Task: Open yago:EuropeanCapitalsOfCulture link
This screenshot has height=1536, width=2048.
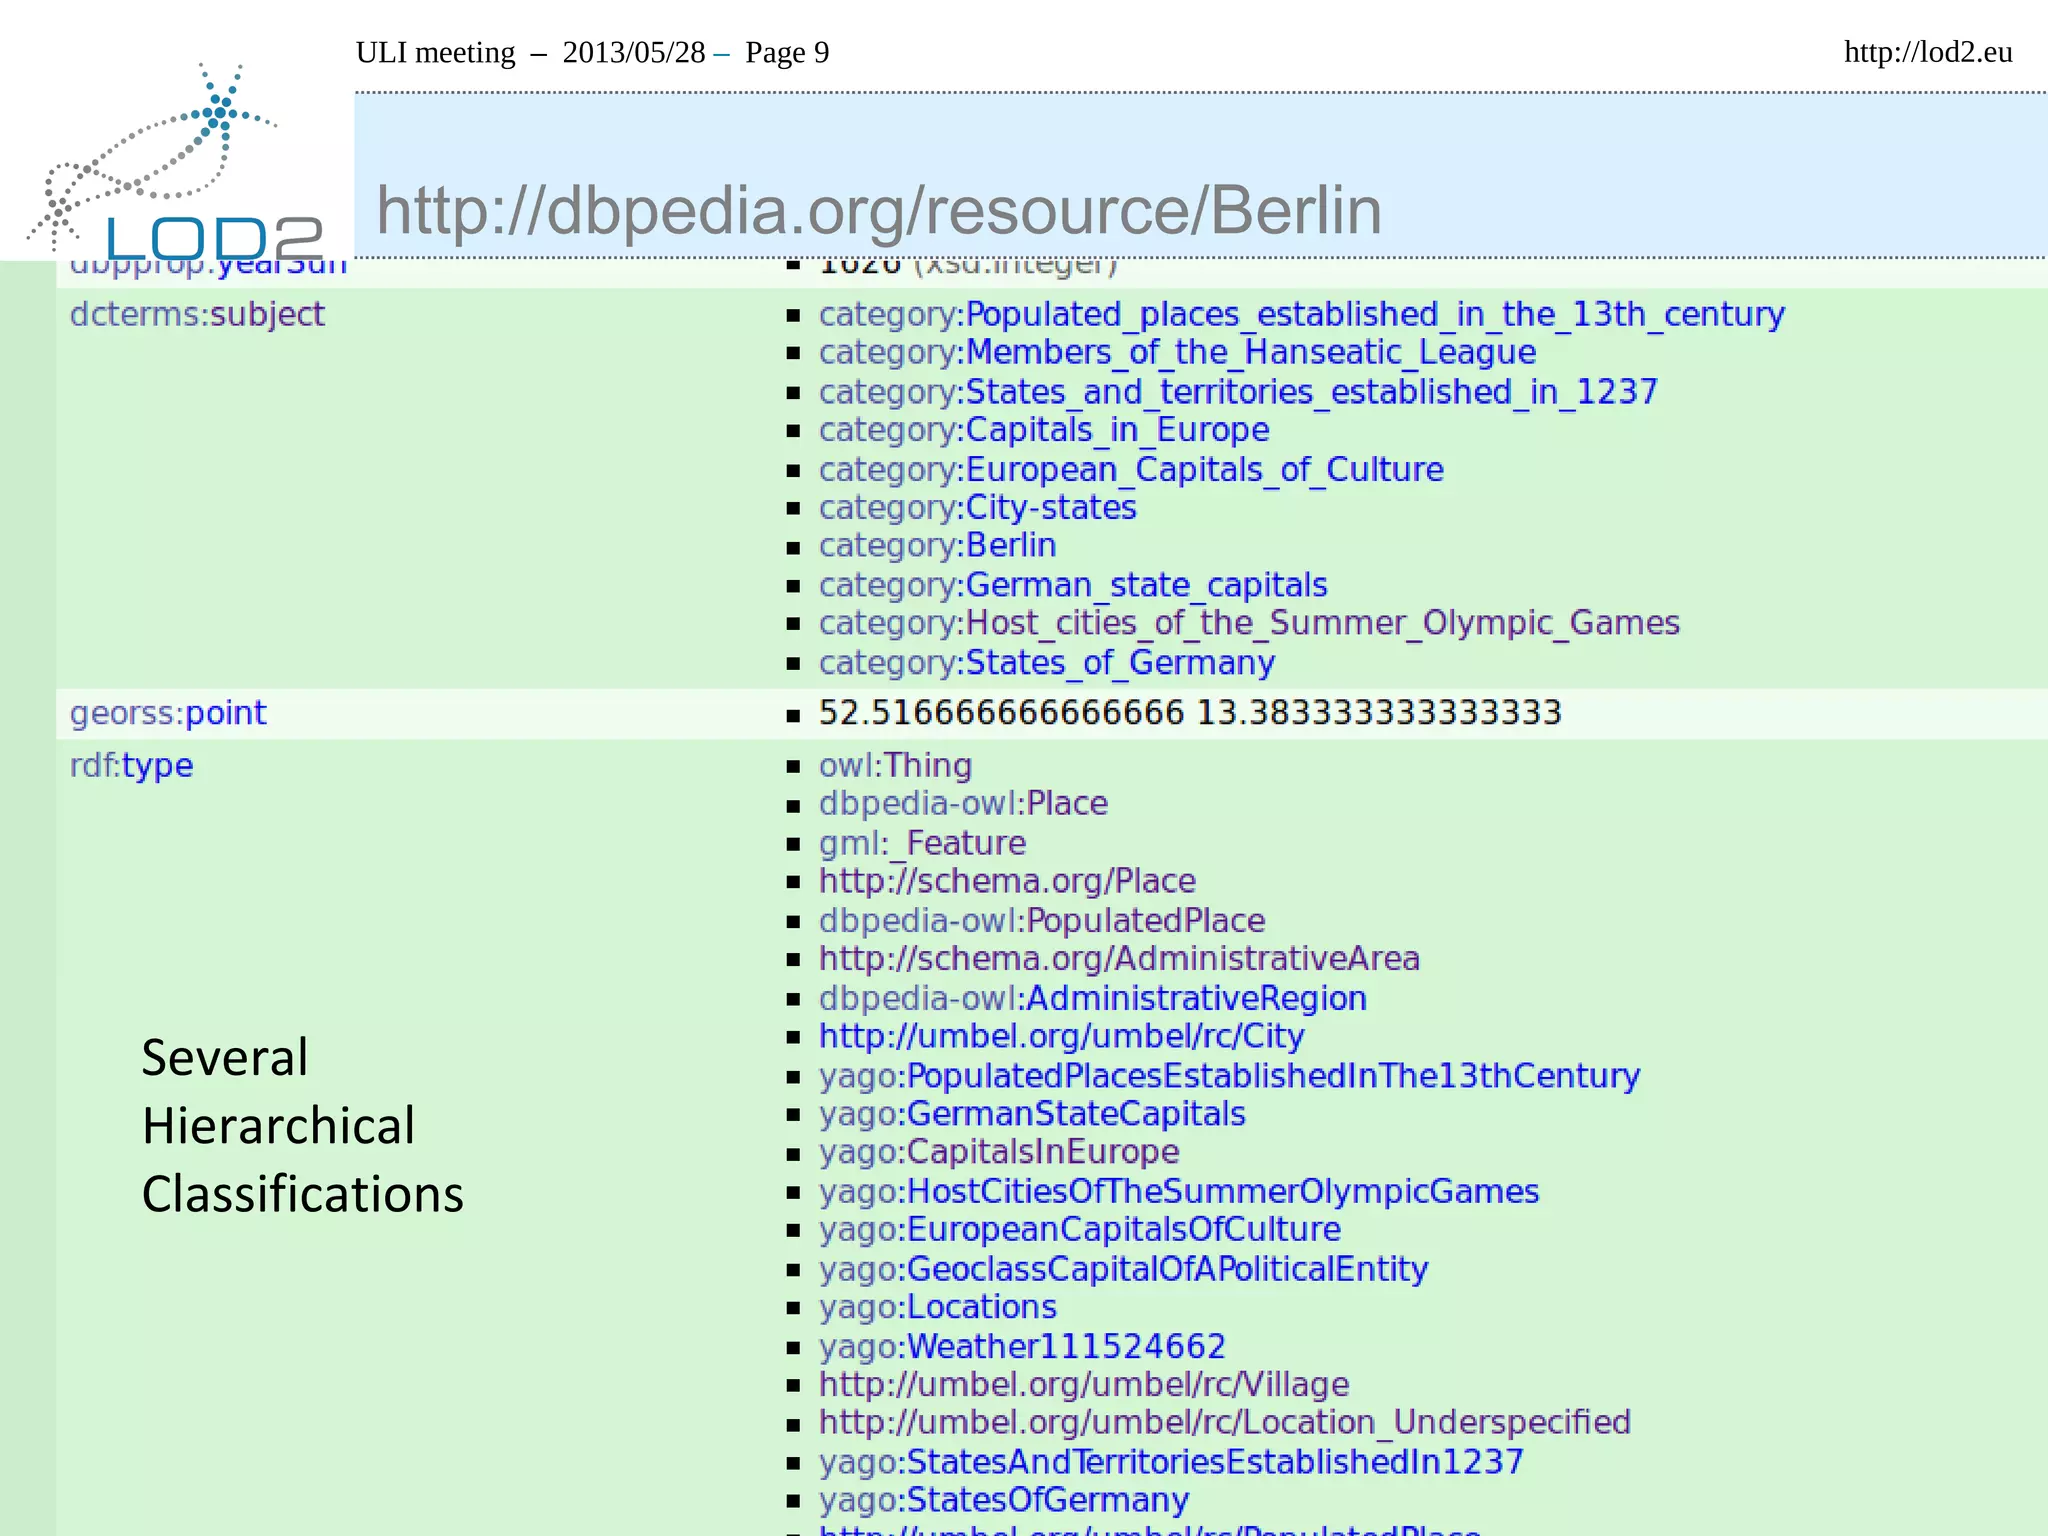Action: (1080, 1229)
